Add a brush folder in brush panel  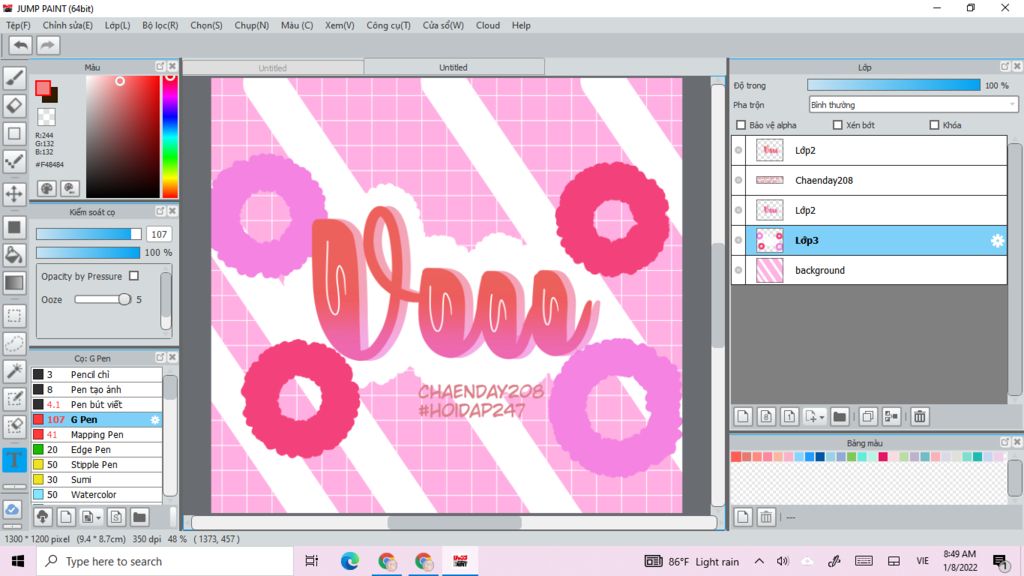click(139, 517)
